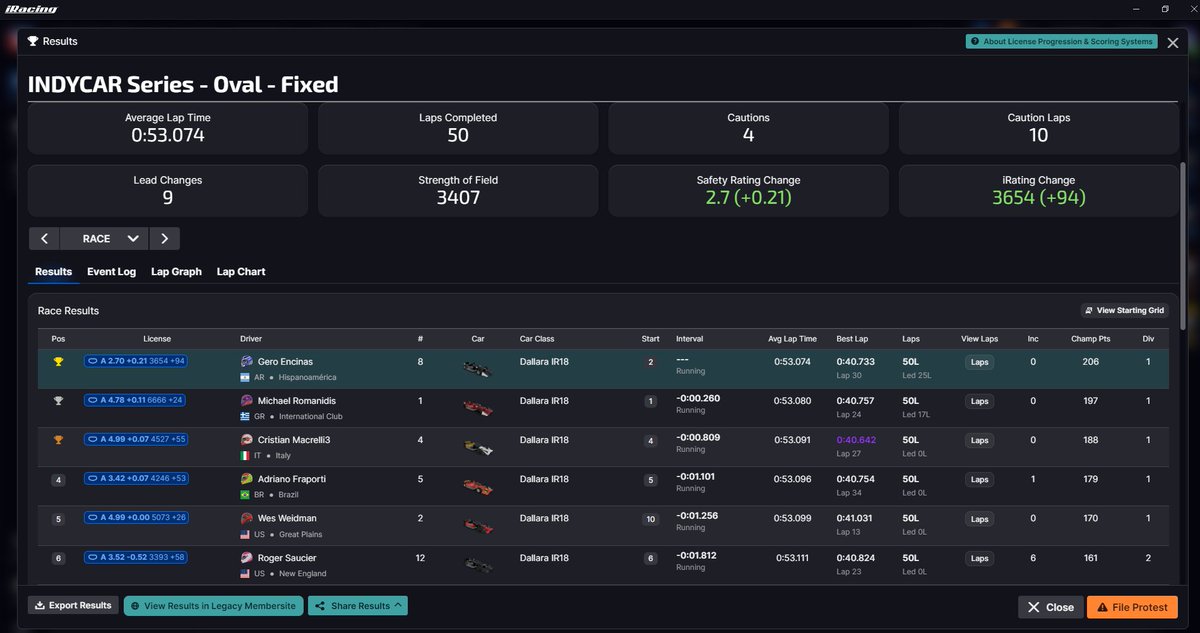Viewport: 1200px width, 633px height.
Task: Click Roger Saucier helmet icon
Action: pyautogui.click(x=247, y=557)
